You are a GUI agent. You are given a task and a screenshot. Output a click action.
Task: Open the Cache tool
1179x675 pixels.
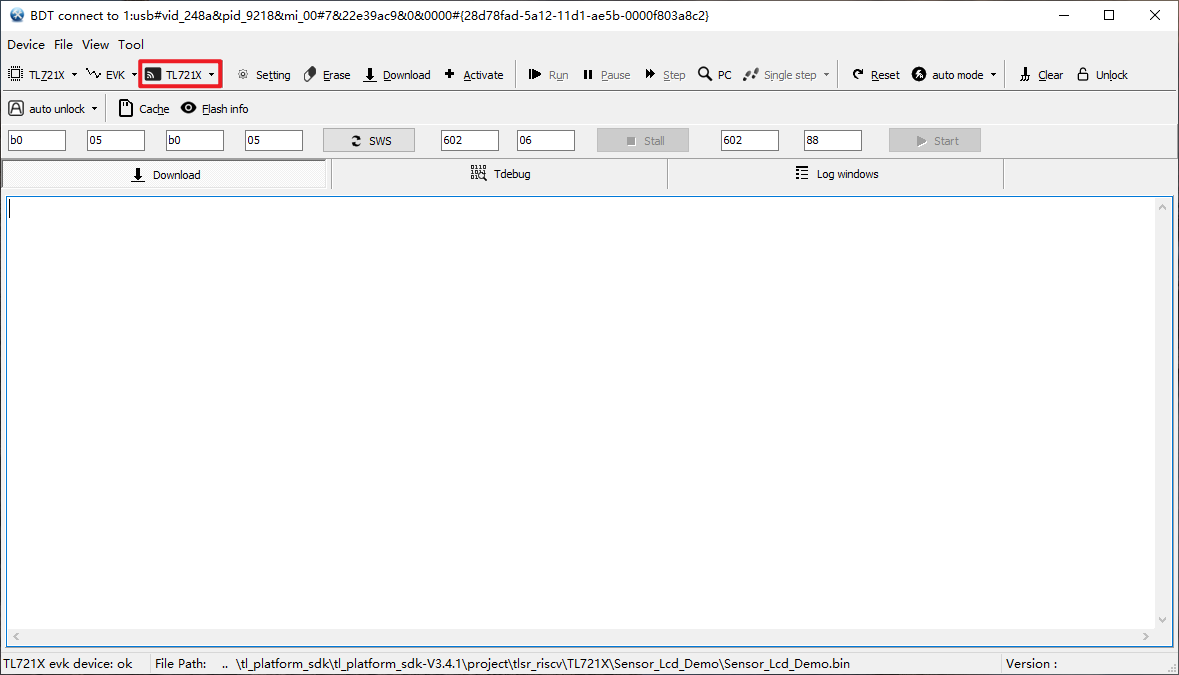126,109
